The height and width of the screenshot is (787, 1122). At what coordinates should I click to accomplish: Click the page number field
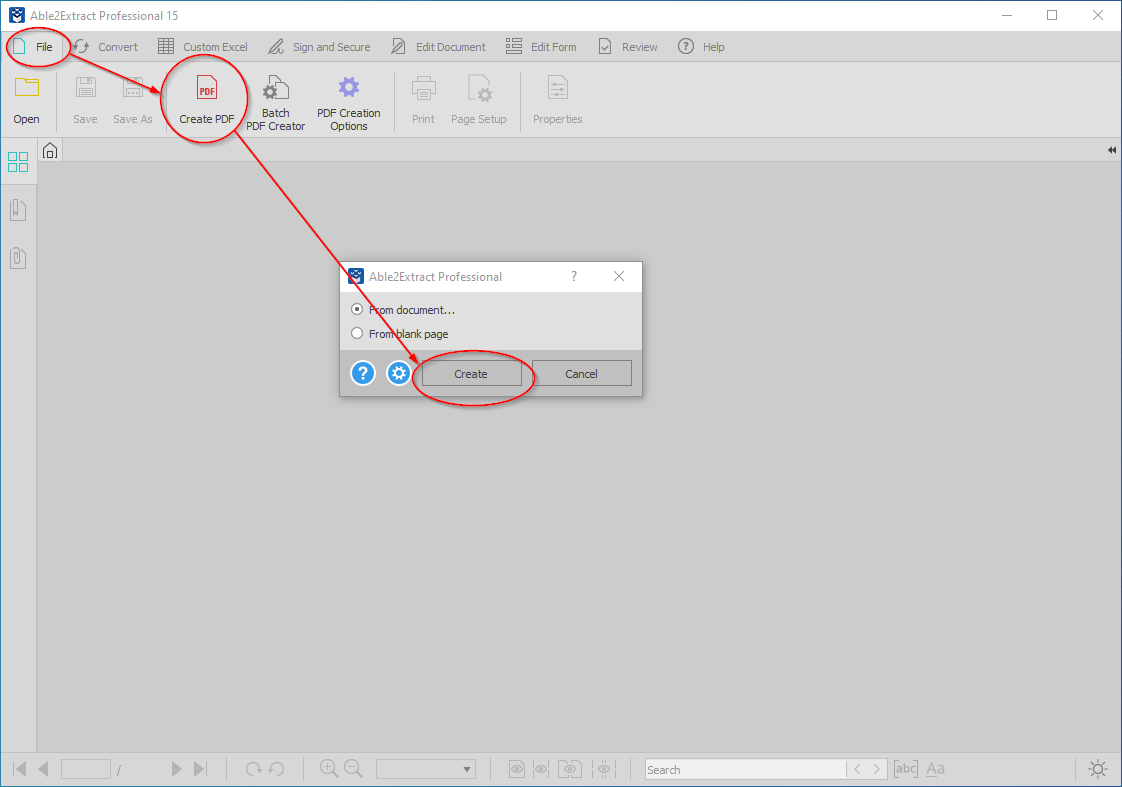[86, 769]
